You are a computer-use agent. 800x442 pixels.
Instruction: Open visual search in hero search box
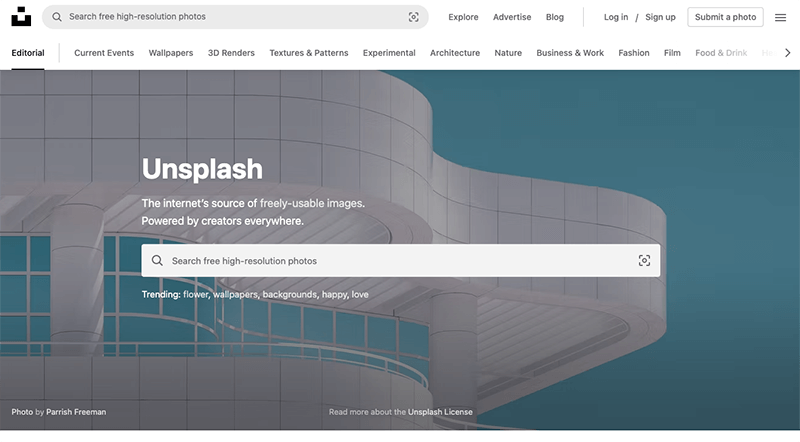pyautogui.click(x=644, y=260)
